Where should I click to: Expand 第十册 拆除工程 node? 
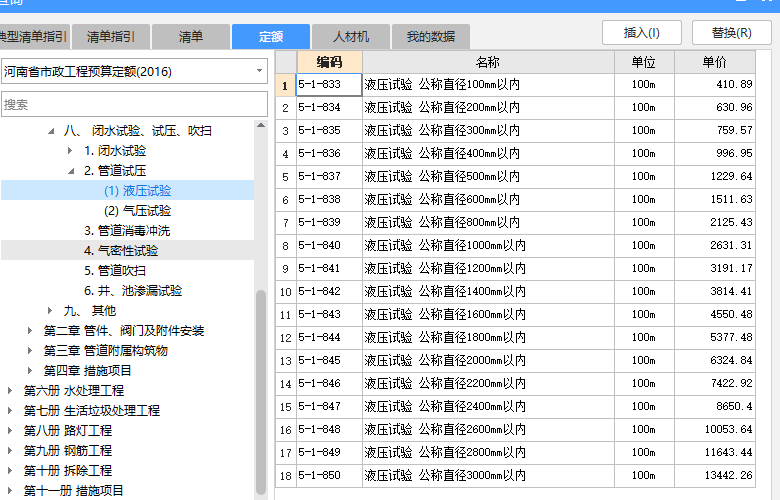pos(10,470)
